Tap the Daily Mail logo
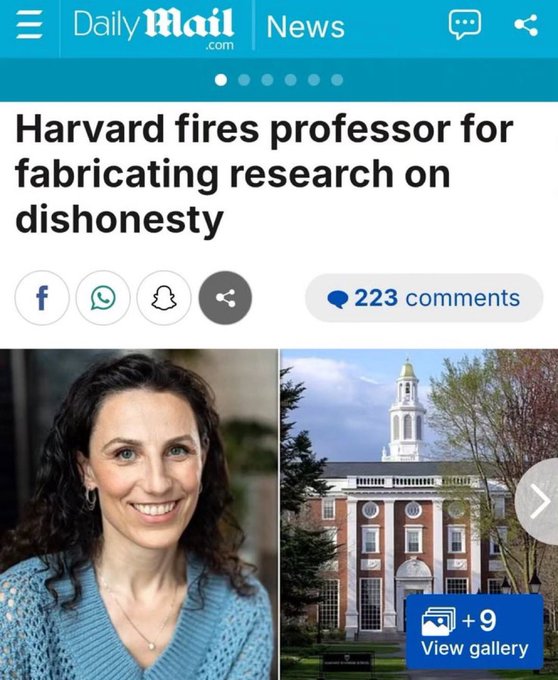Screen dimensions: 558x680 click(153, 28)
